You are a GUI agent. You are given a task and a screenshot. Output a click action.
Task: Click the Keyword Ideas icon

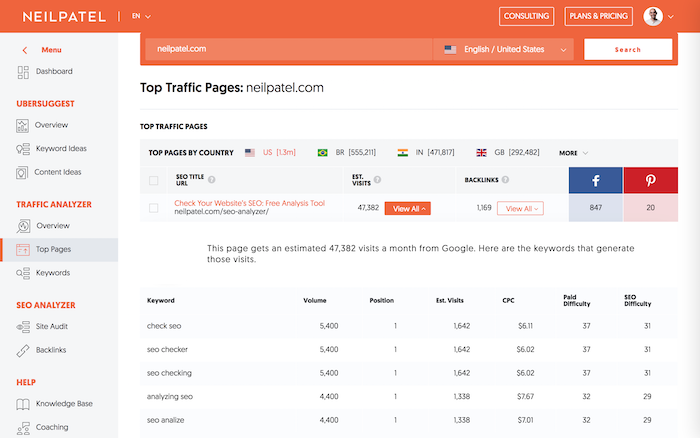click(x=23, y=149)
